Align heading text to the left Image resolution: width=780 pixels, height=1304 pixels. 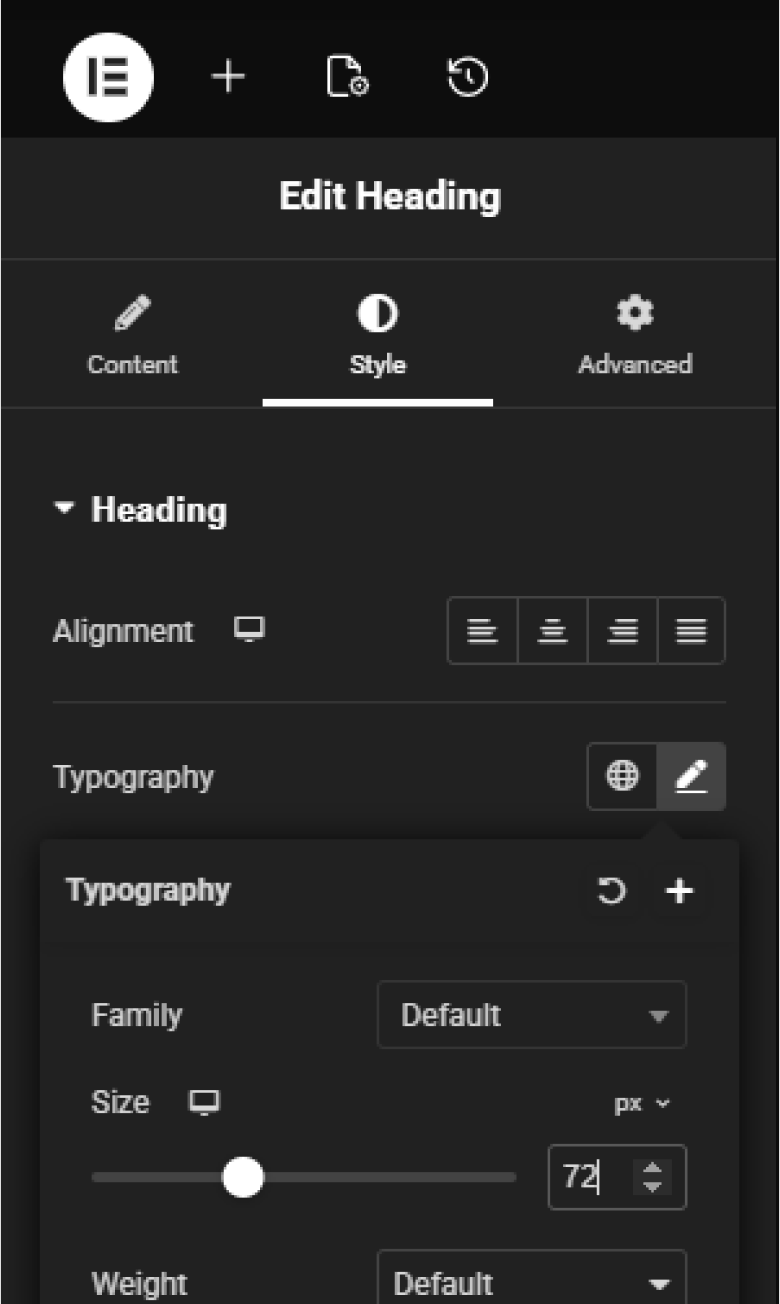[483, 631]
